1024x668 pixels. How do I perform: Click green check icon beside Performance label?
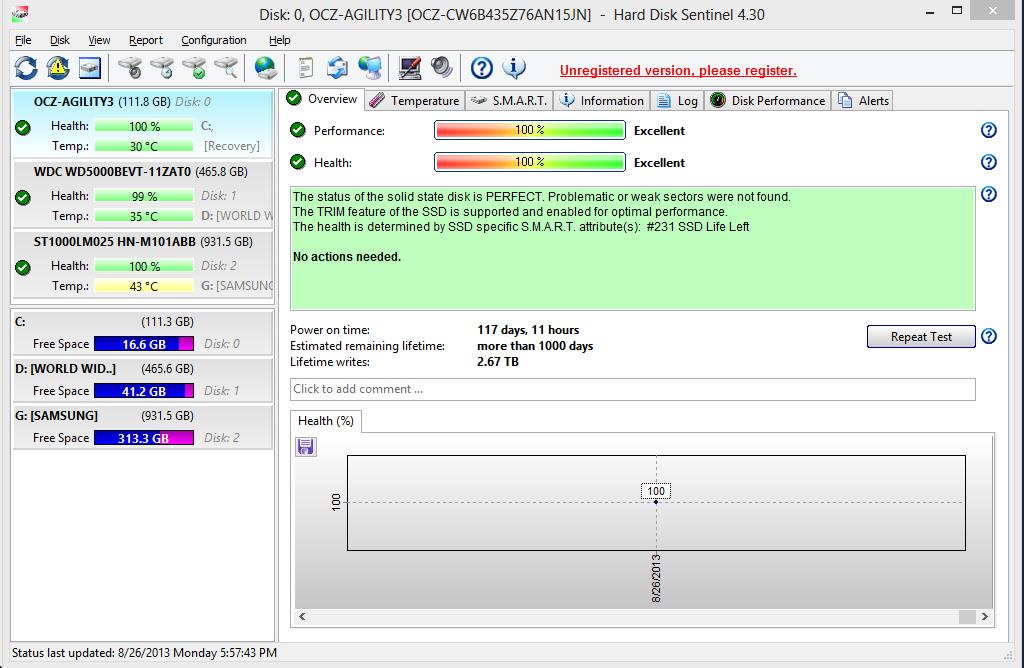click(x=298, y=130)
